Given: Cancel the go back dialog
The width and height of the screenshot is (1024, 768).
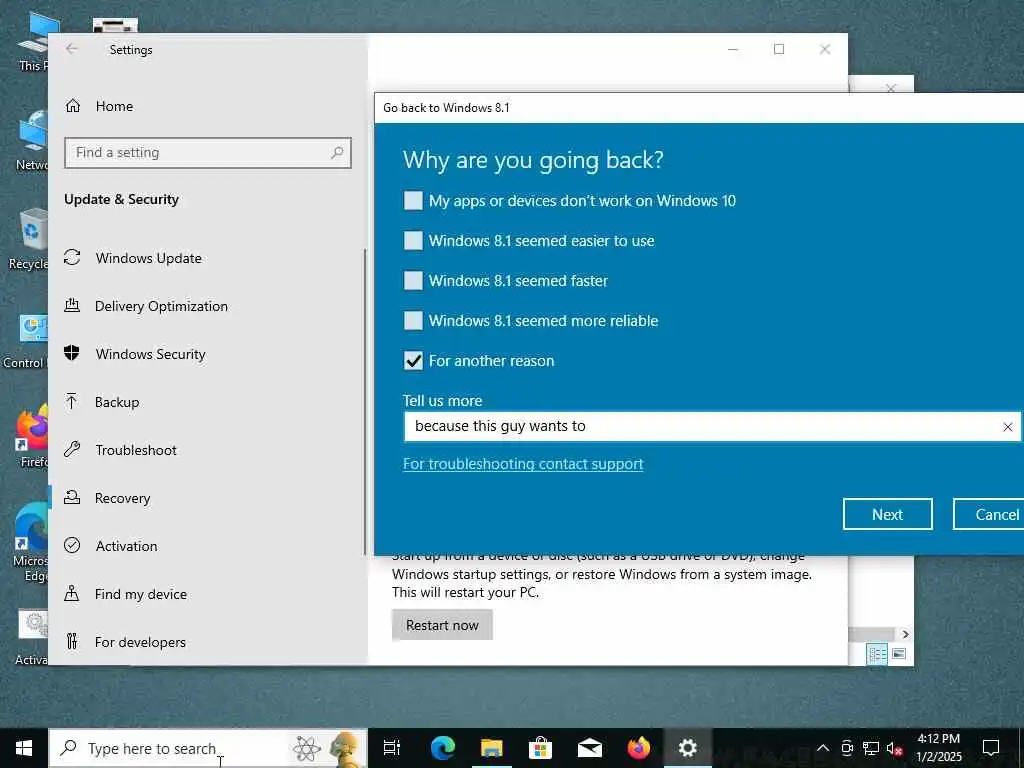Looking at the screenshot, I should pos(989,515).
